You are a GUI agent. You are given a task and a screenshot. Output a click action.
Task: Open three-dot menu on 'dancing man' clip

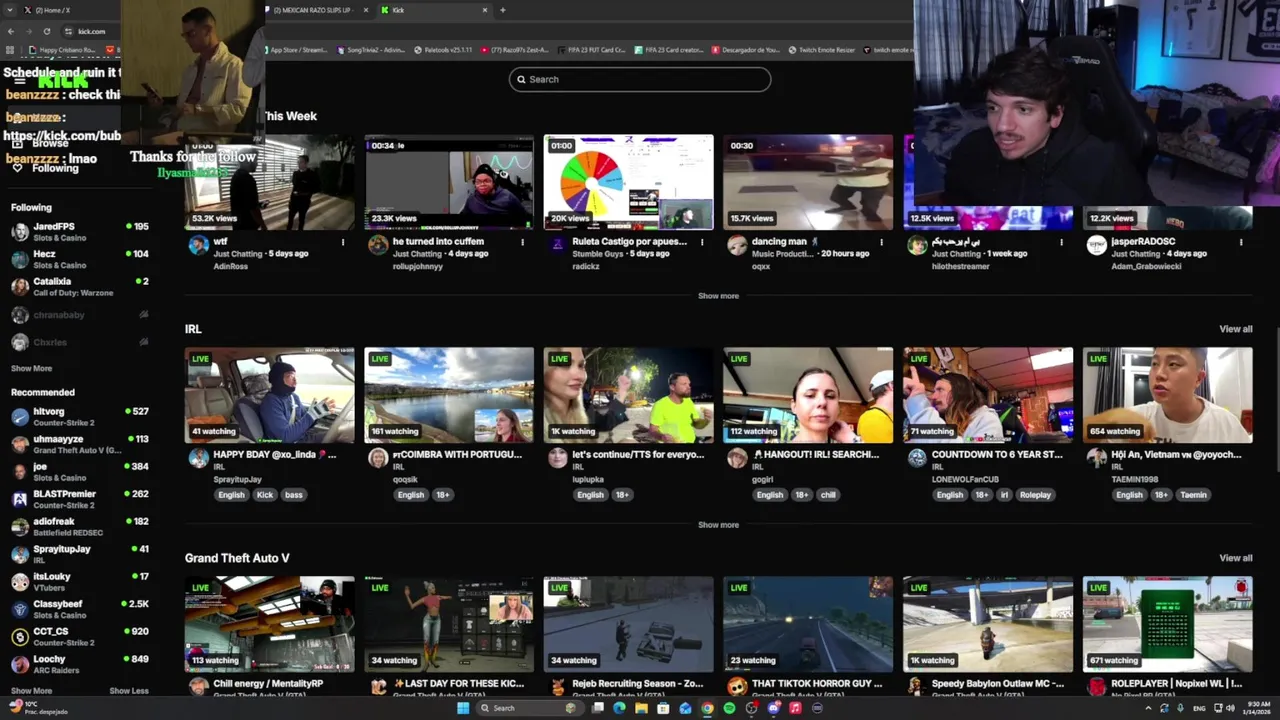(881, 242)
